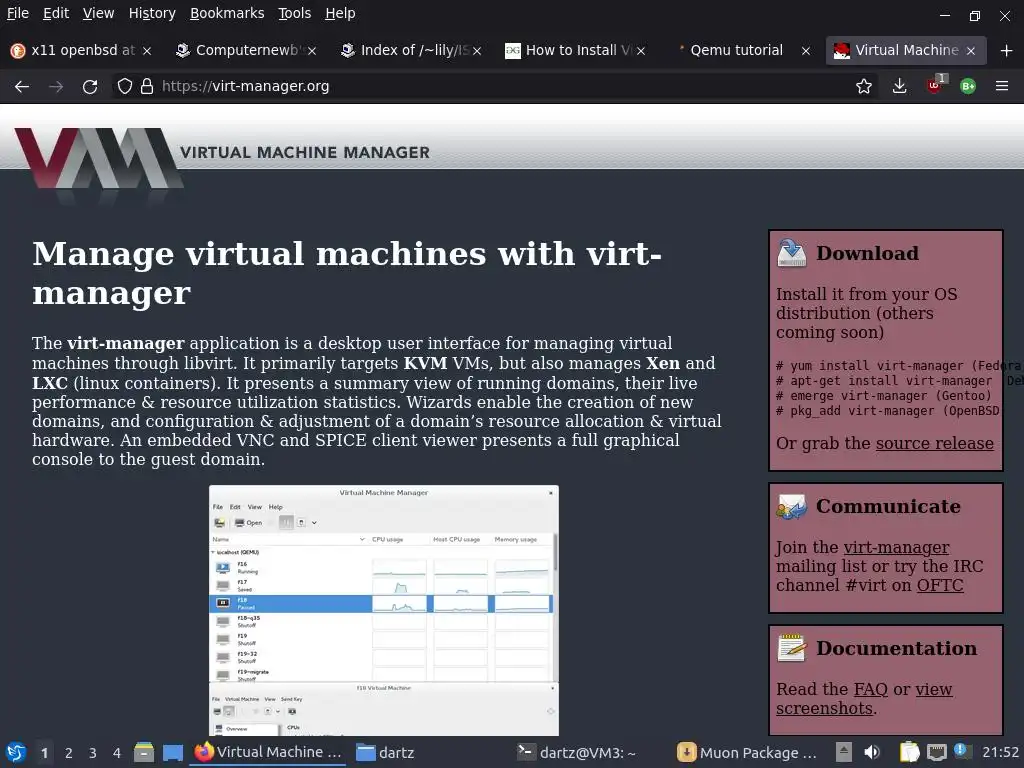Click the removable media eject tray icon

[x=844, y=752]
